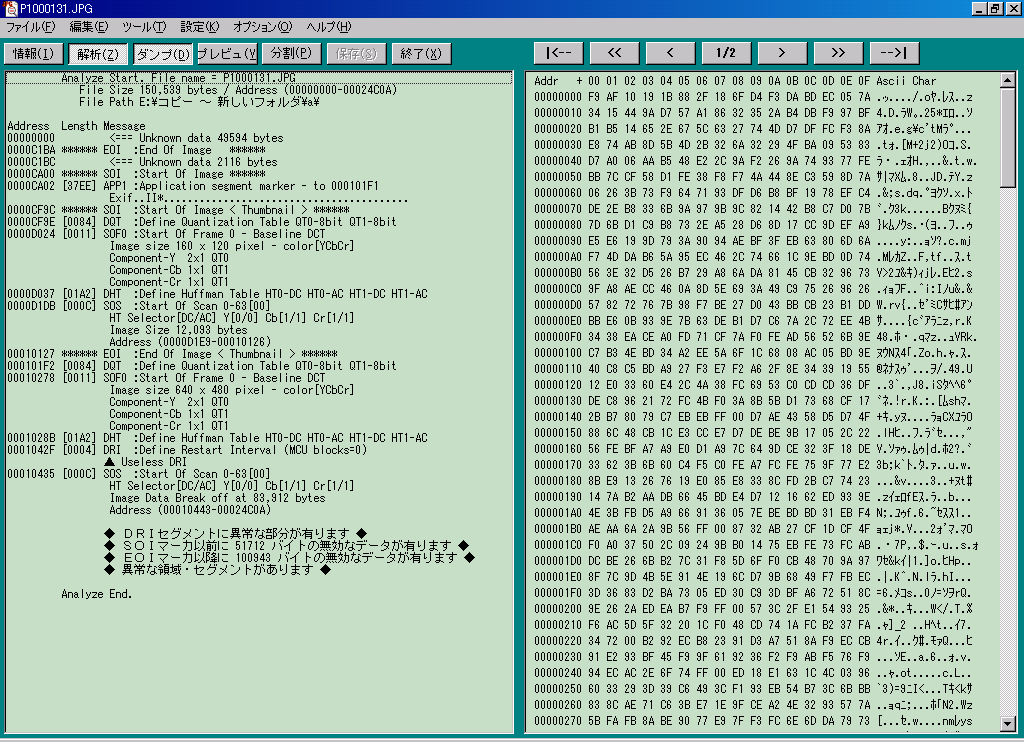Open the オプション(O) menu
1024x742 pixels.
click(x=263, y=27)
